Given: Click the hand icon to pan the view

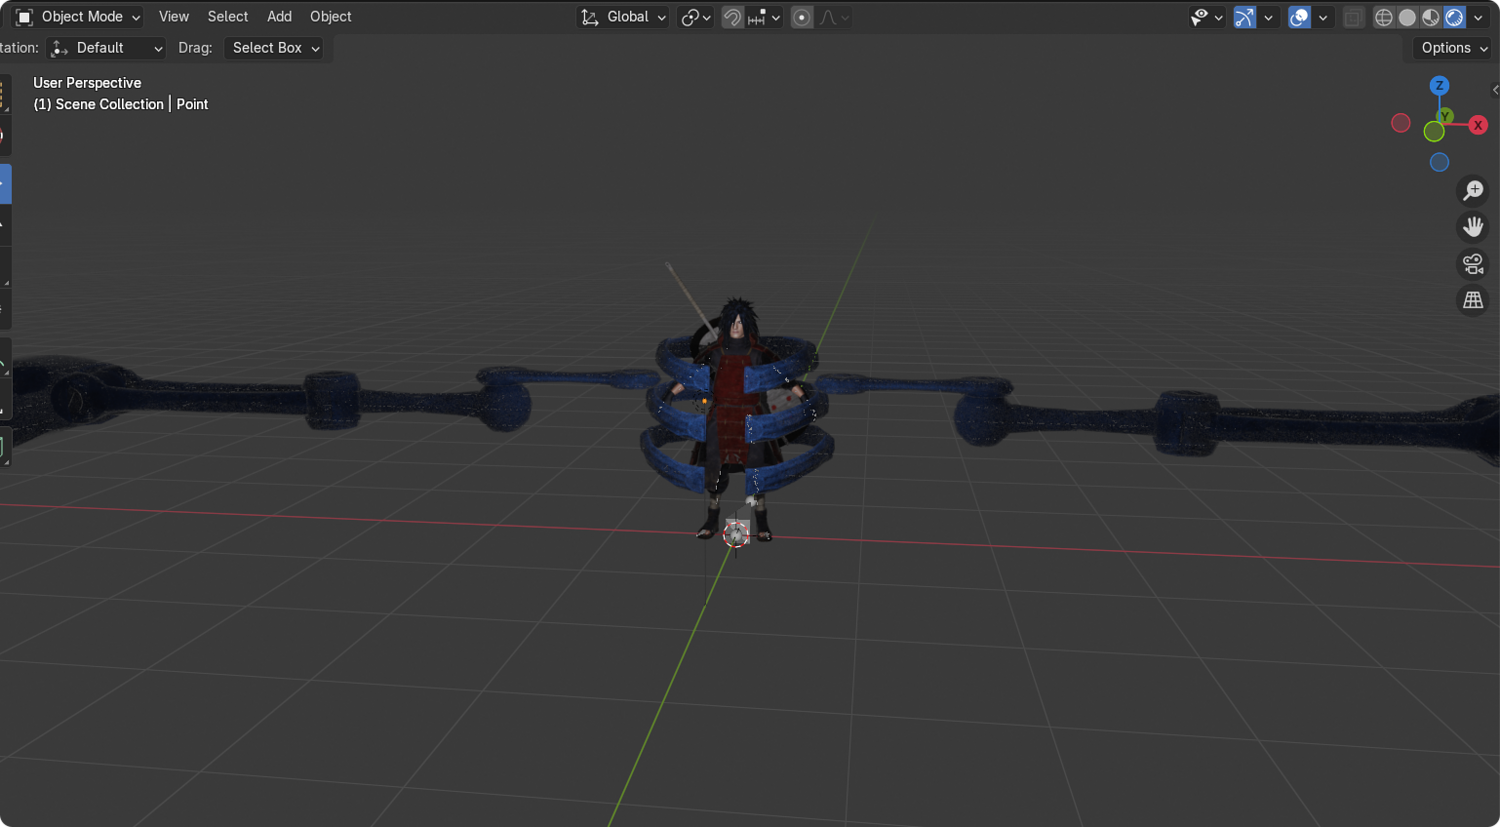Looking at the screenshot, I should pos(1473,227).
